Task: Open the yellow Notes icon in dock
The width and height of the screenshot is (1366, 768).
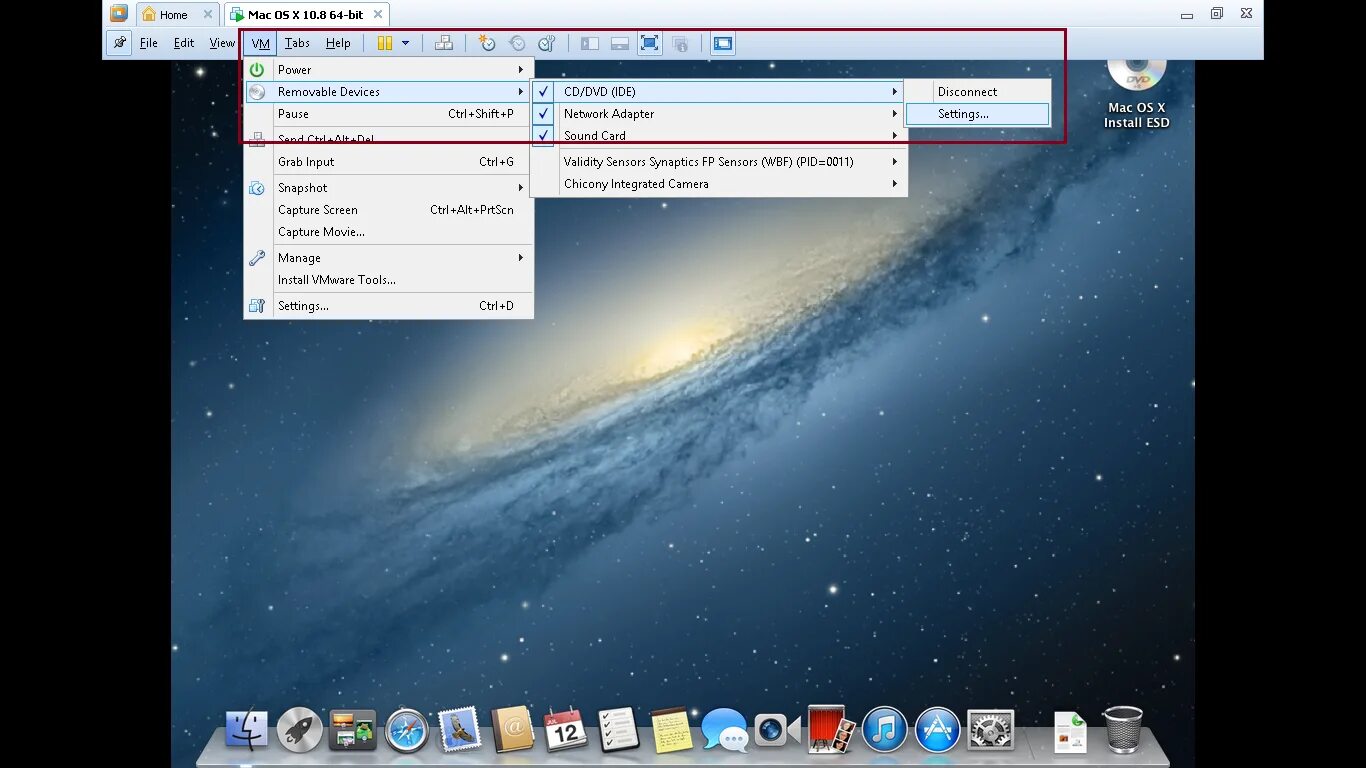Action: (671, 731)
